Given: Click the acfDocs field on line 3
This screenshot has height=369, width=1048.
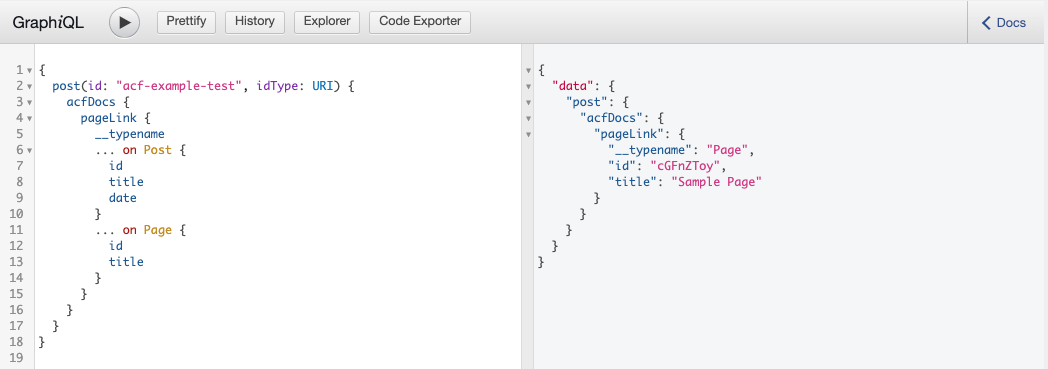Looking at the screenshot, I should (x=91, y=102).
